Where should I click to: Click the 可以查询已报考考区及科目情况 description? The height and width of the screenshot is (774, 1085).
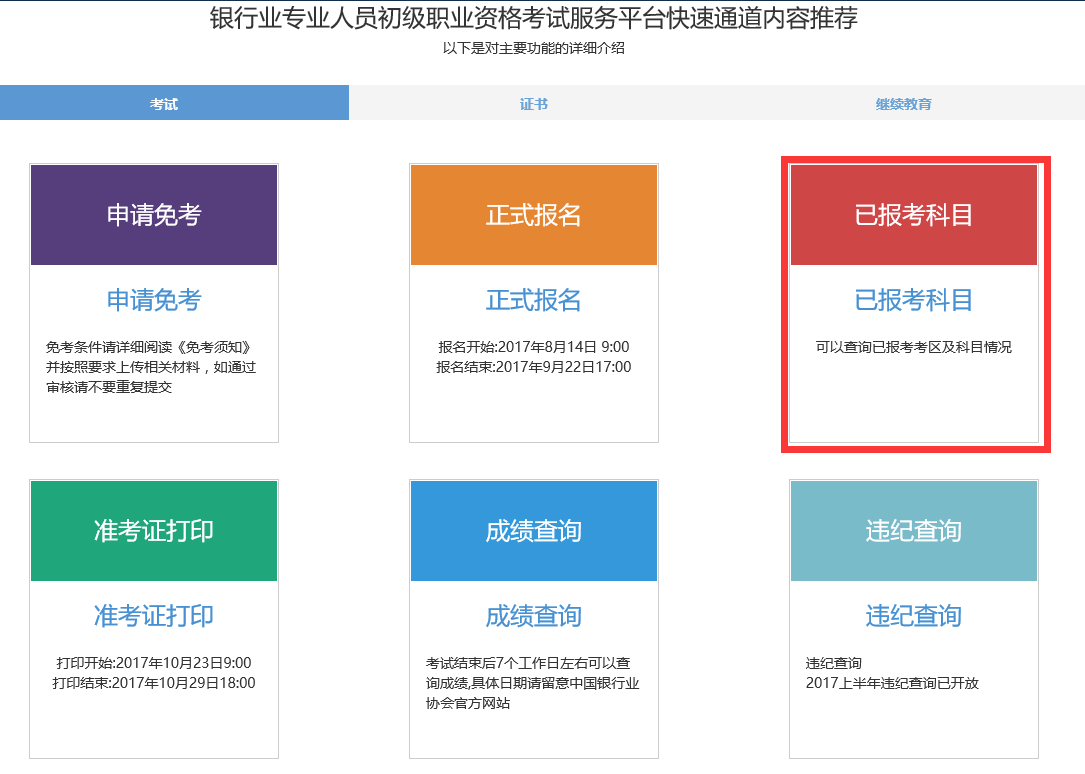[913, 347]
